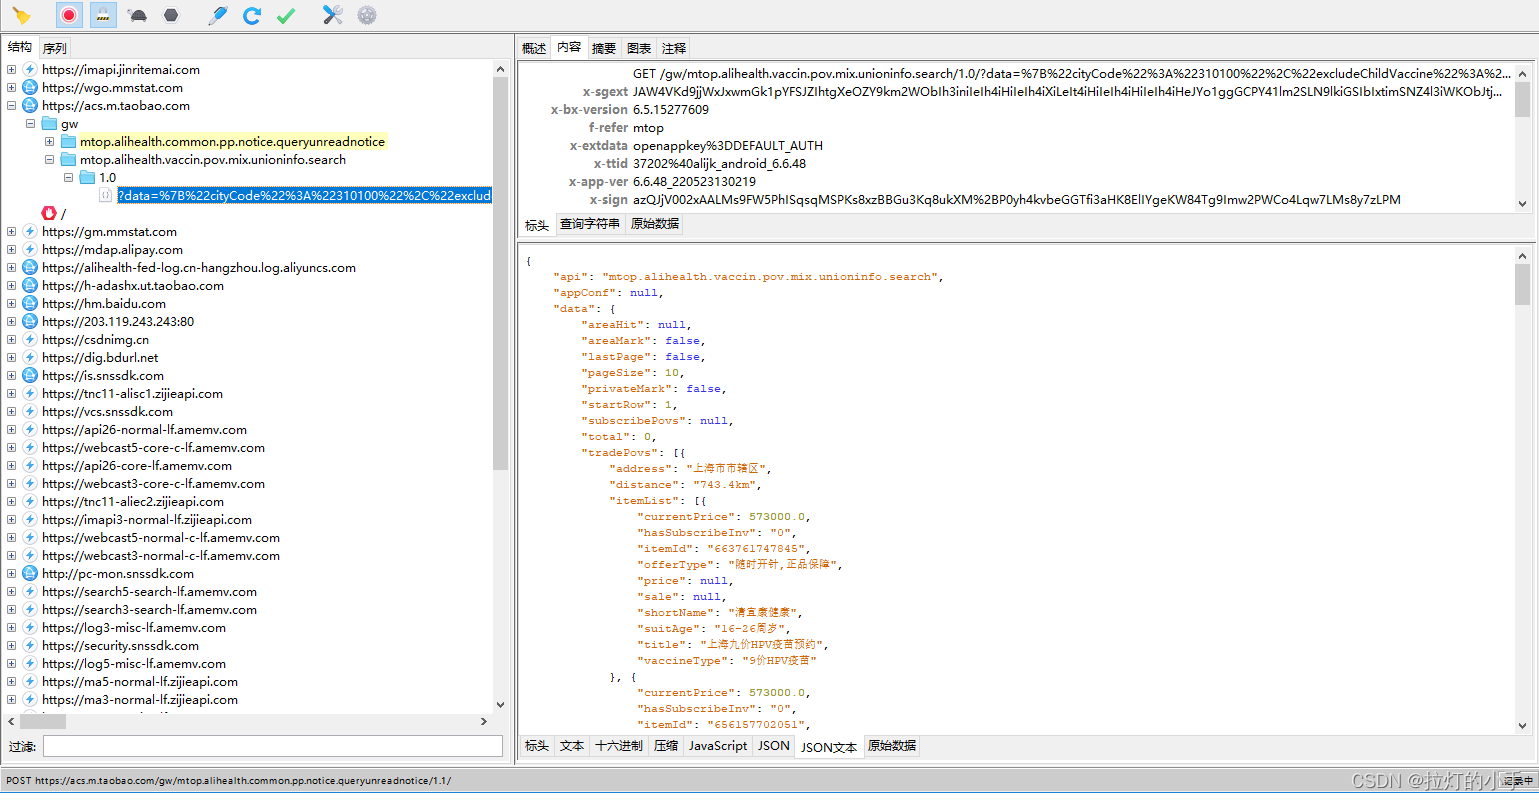
Task: Select the ma5-normal-lf.zijieapi.com host
Action: (140, 682)
